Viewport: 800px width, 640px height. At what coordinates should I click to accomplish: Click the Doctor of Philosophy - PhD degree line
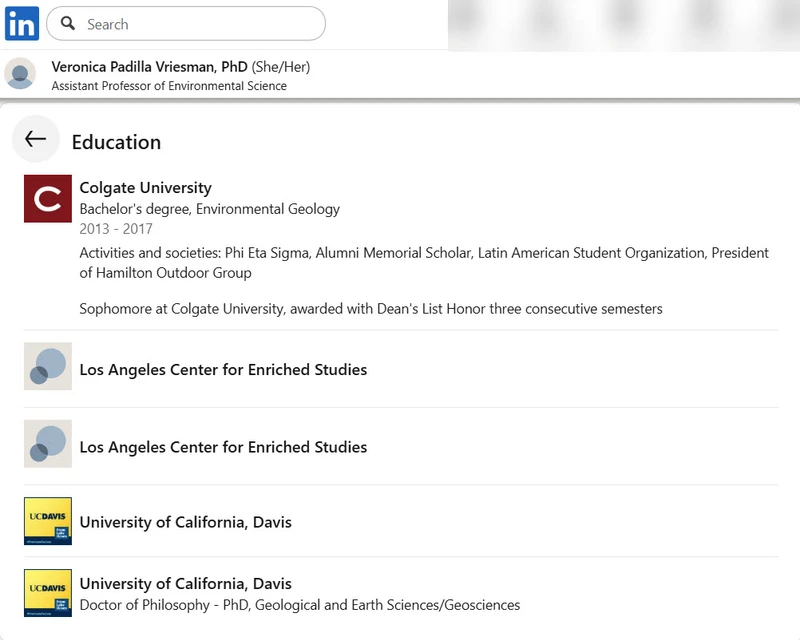coord(300,605)
